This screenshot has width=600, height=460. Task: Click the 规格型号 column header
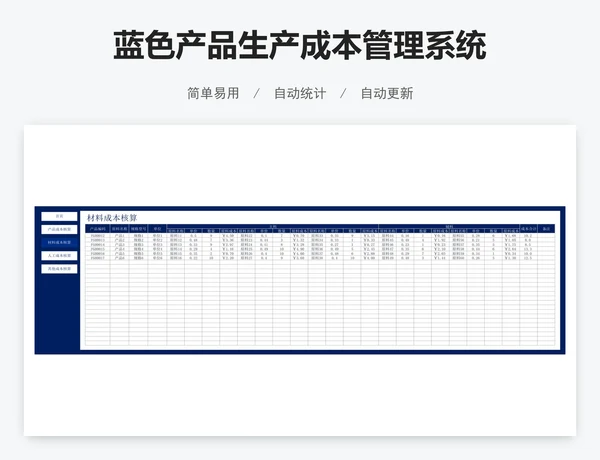(x=138, y=229)
